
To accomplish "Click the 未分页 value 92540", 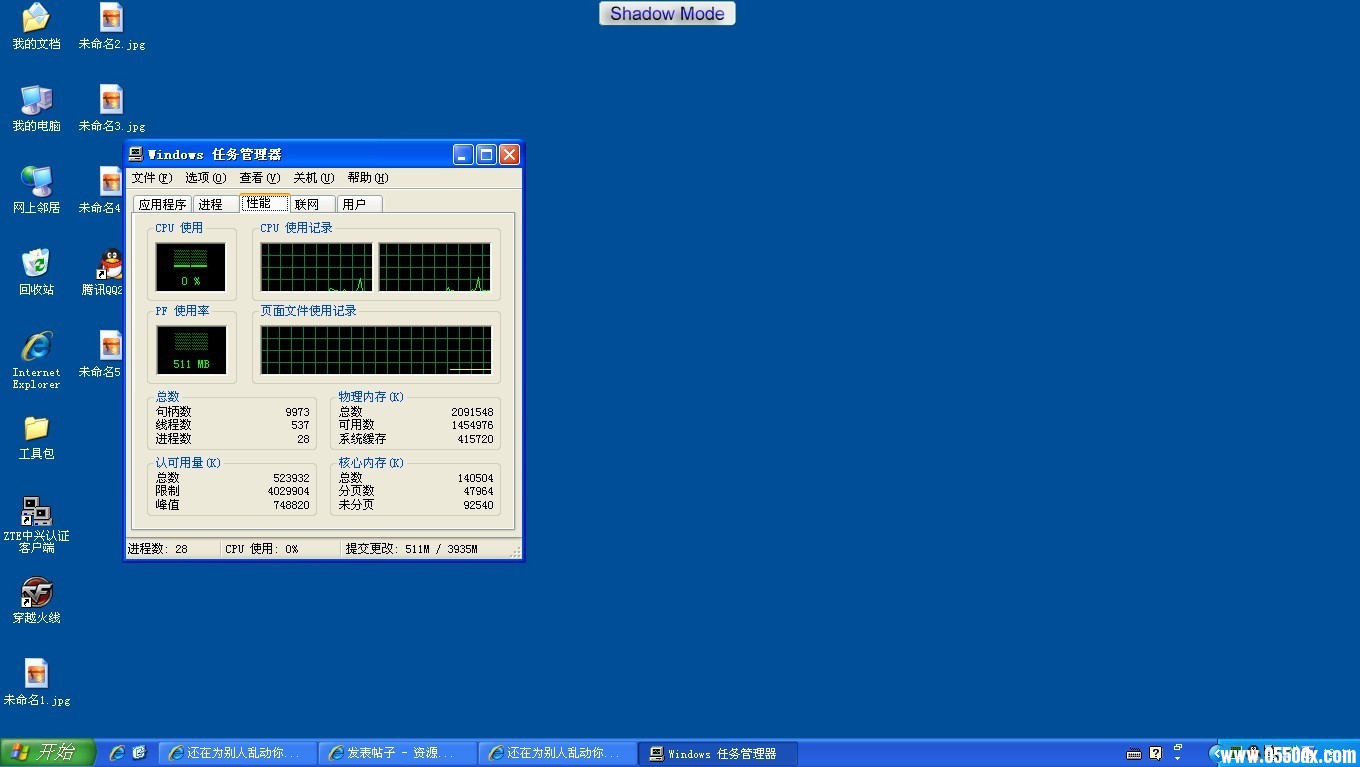I will point(478,505).
